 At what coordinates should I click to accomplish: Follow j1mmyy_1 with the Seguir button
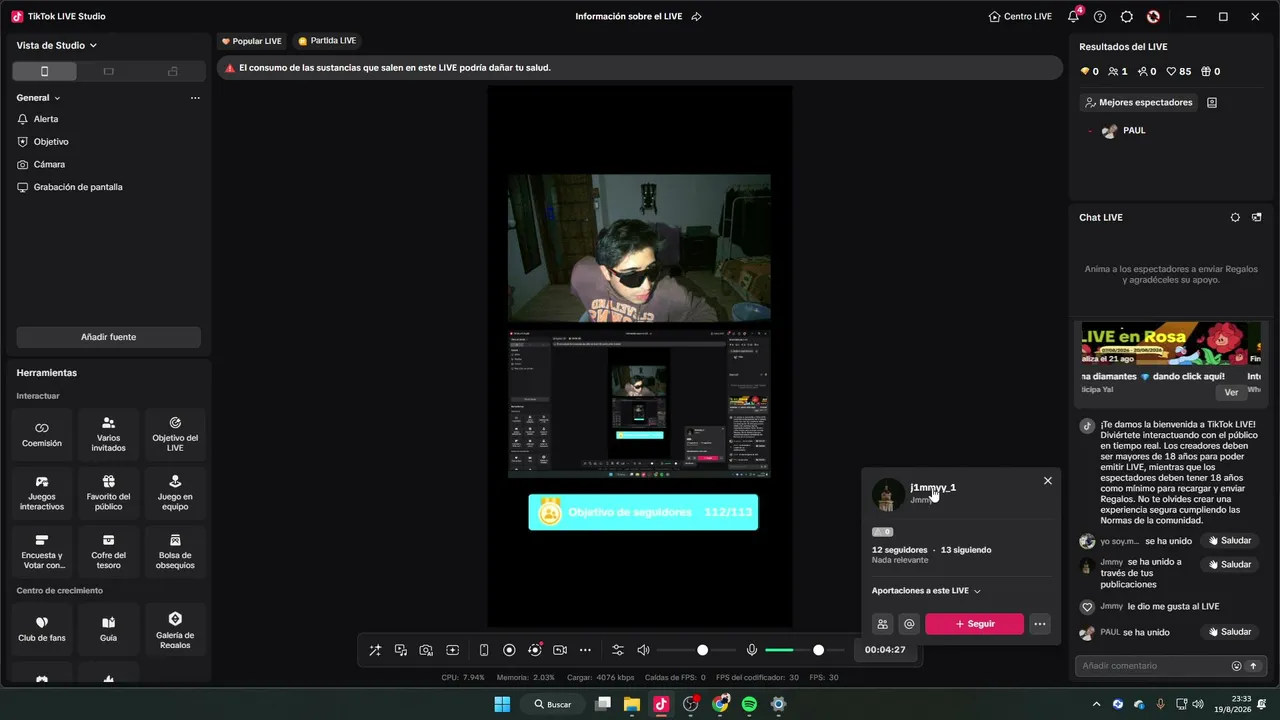point(974,624)
